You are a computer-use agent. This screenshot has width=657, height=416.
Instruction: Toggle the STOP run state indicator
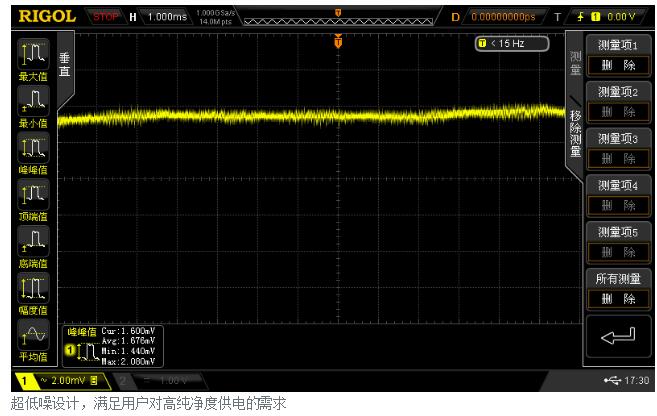(x=105, y=16)
